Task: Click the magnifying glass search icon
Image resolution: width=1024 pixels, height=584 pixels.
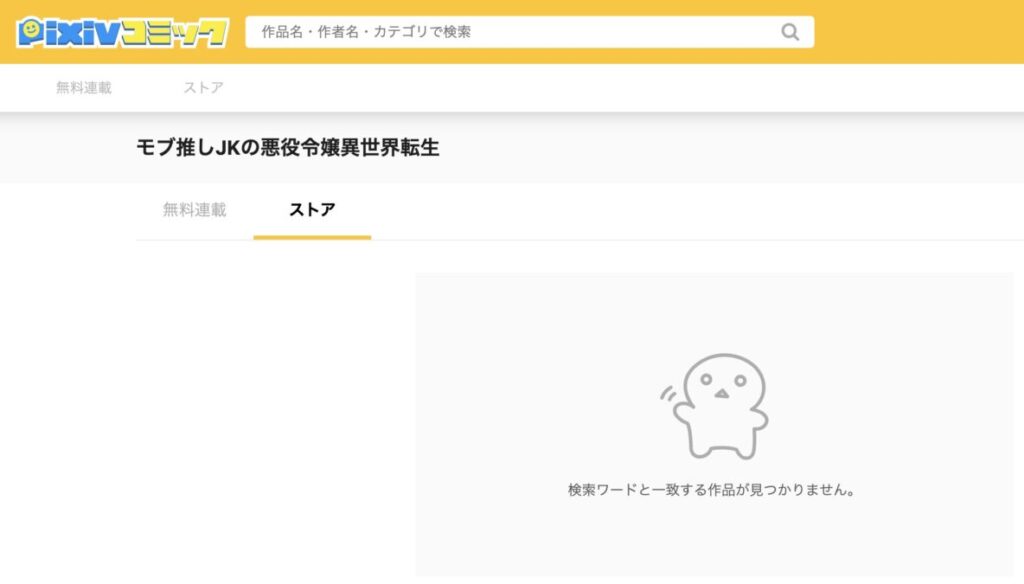Action: tap(790, 32)
